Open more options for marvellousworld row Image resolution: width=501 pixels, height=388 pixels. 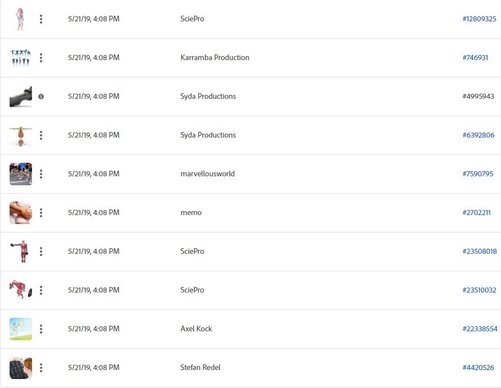click(x=41, y=174)
